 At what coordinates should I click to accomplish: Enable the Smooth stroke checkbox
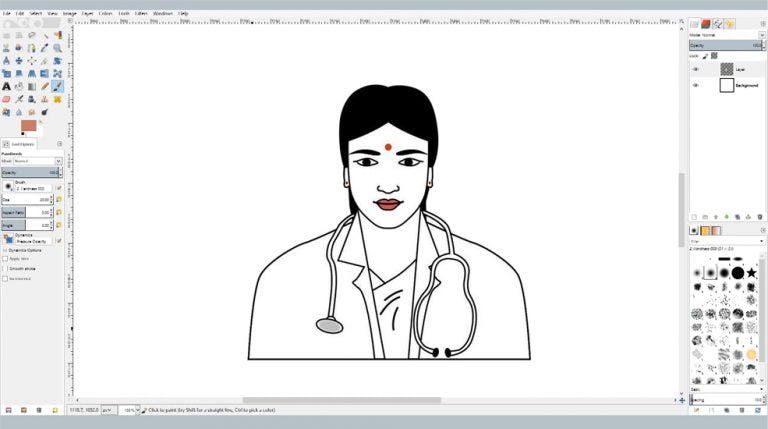5,269
